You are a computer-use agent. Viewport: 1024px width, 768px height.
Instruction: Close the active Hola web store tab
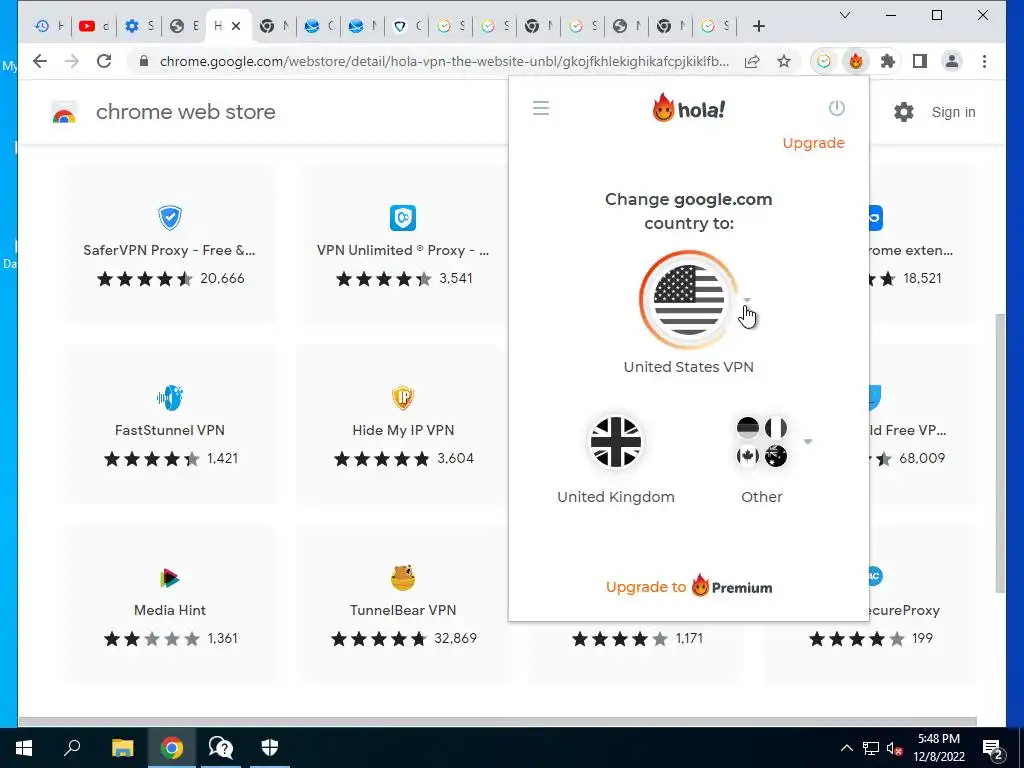(236, 26)
